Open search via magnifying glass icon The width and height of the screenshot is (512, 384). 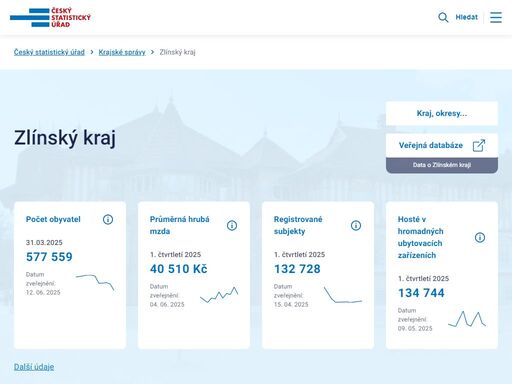click(x=443, y=17)
